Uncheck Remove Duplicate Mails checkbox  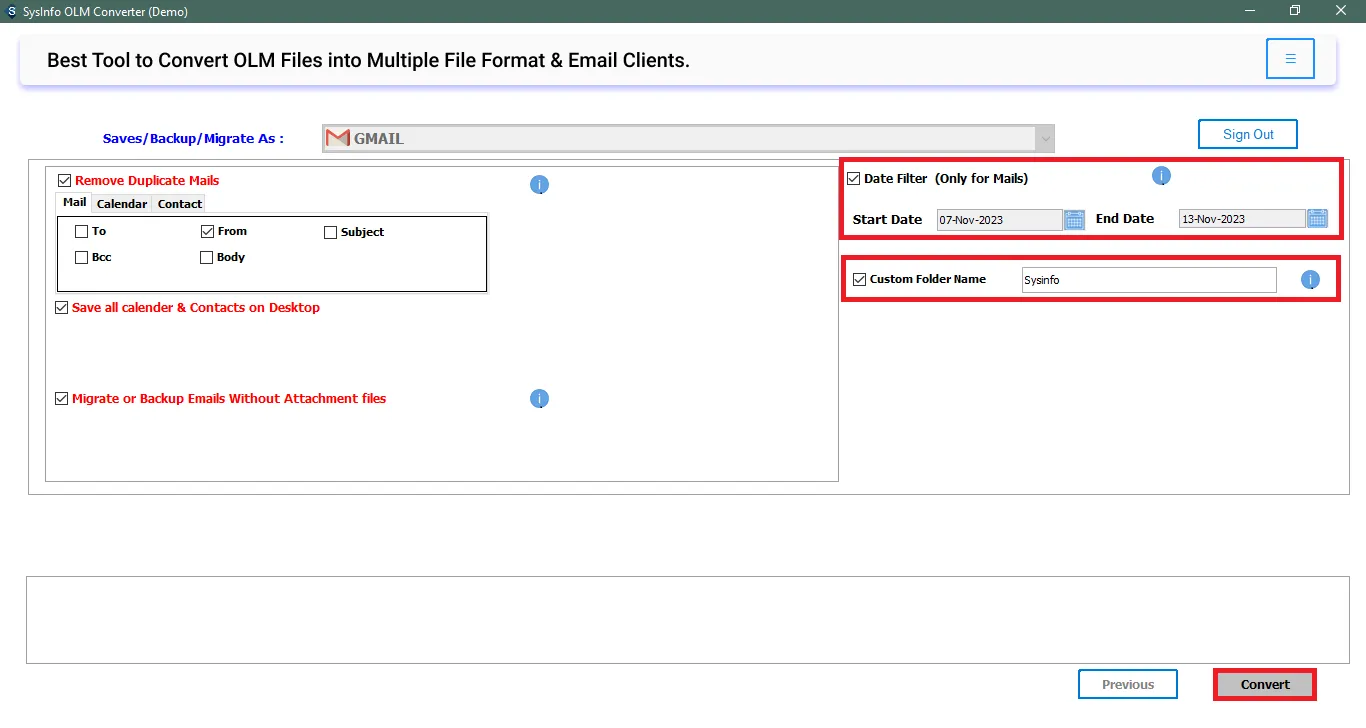pyautogui.click(x=65, y=181)
